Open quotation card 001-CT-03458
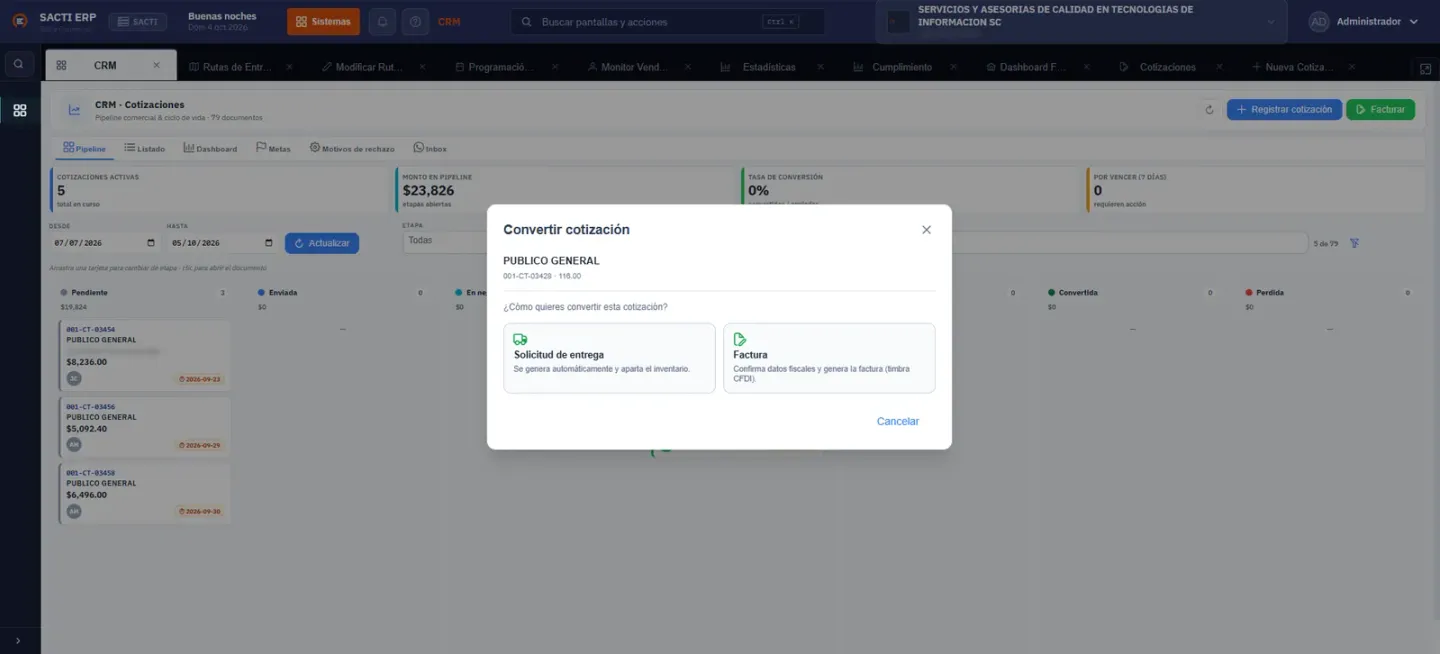Screen dimensions: 1440x654 145,493
